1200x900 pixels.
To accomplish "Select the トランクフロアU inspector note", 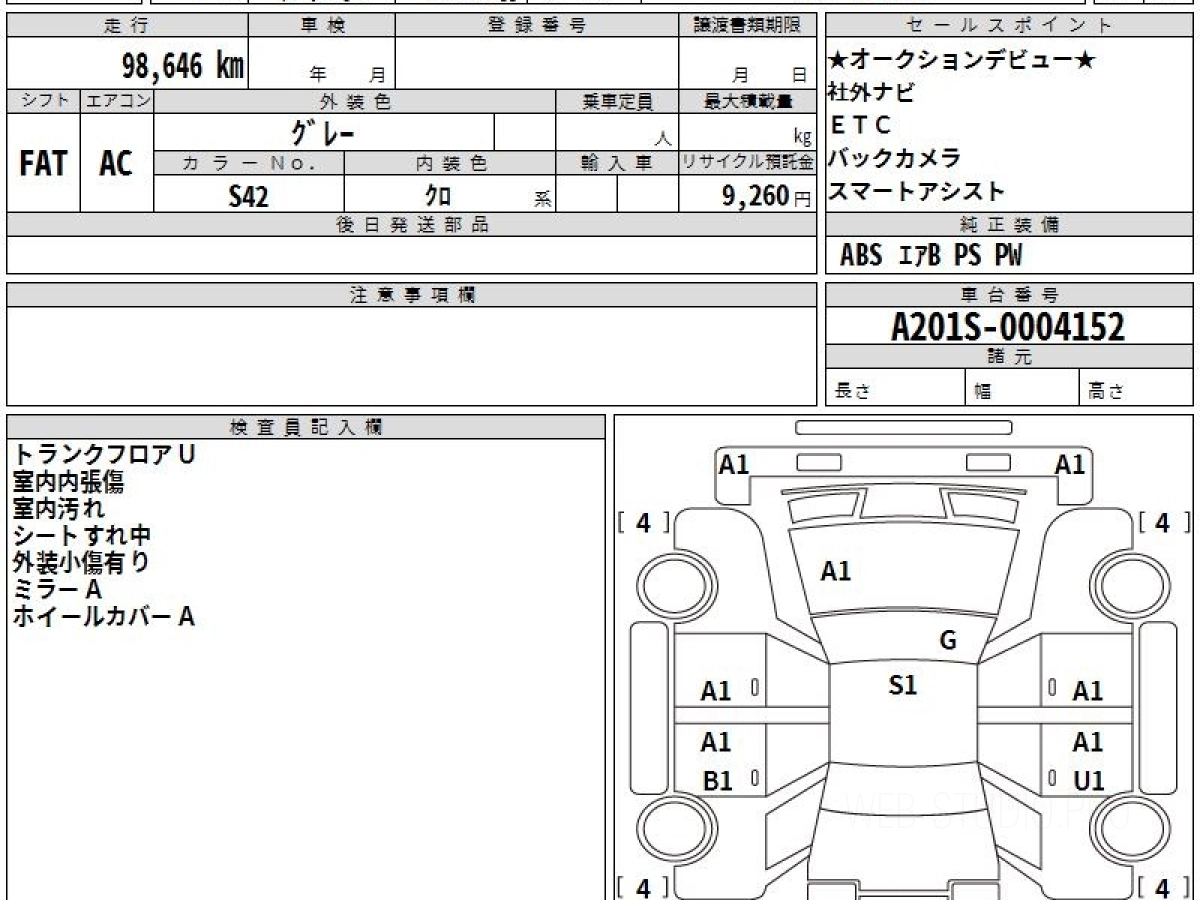I will pyautogui.click(x=104, y=454).
